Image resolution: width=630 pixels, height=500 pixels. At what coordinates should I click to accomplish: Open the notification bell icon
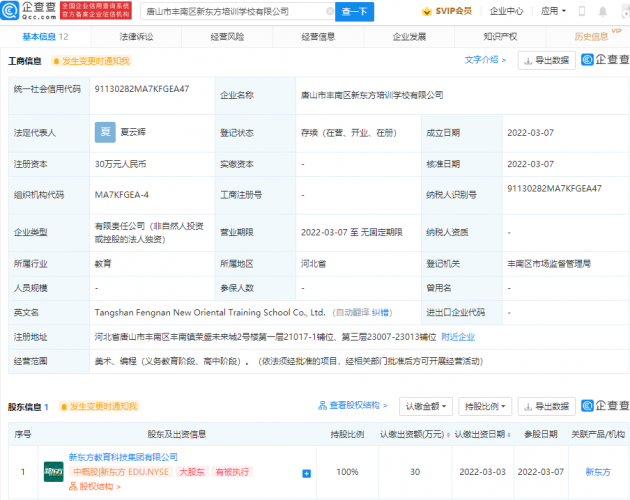click(x=603, y=11)
